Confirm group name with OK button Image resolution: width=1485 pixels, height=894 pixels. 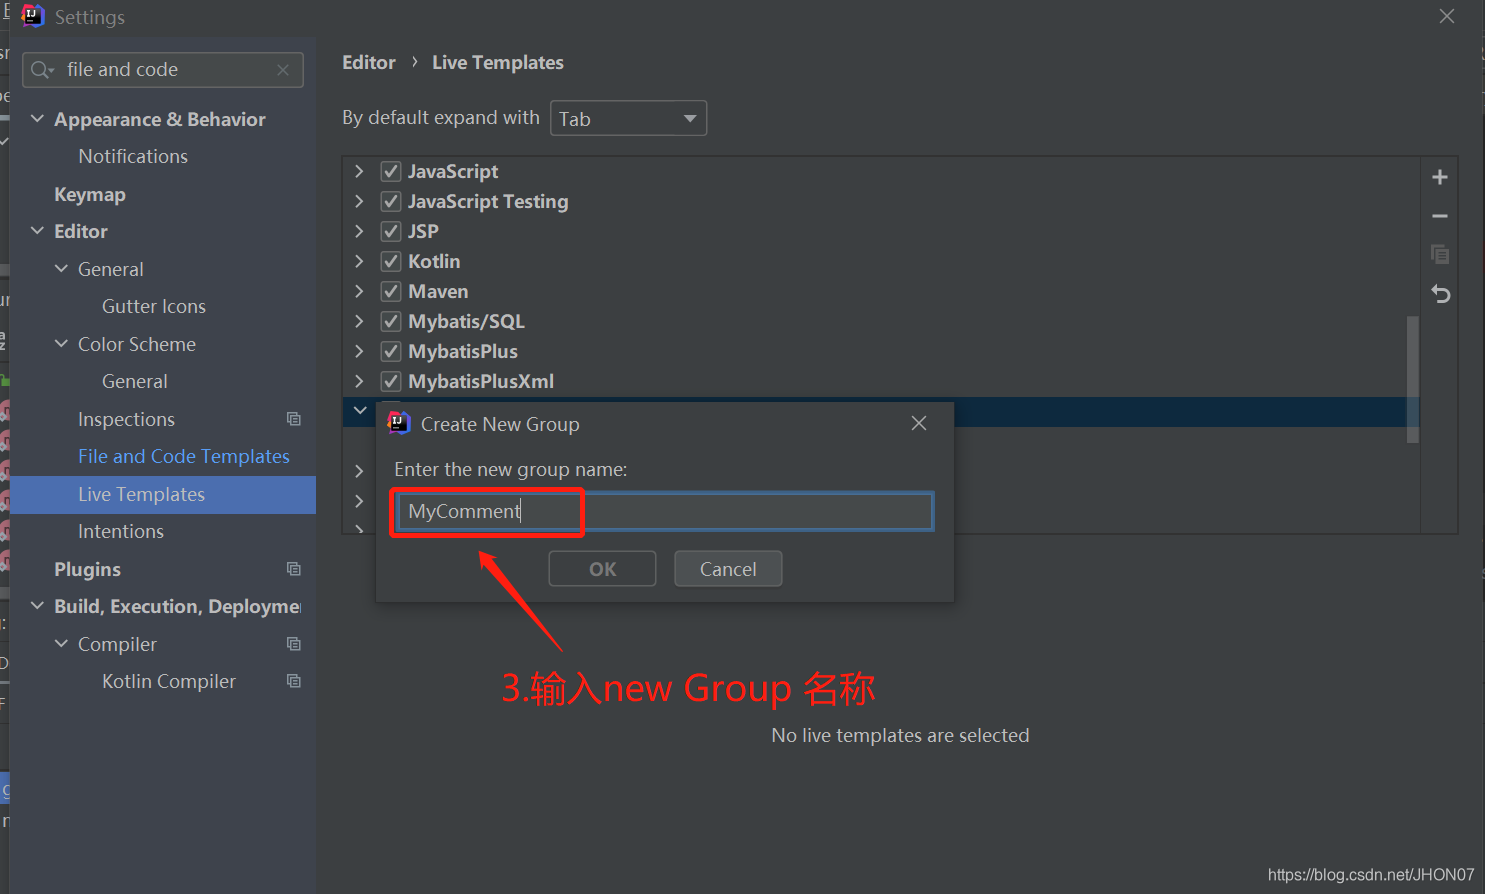tap(602, 569)
